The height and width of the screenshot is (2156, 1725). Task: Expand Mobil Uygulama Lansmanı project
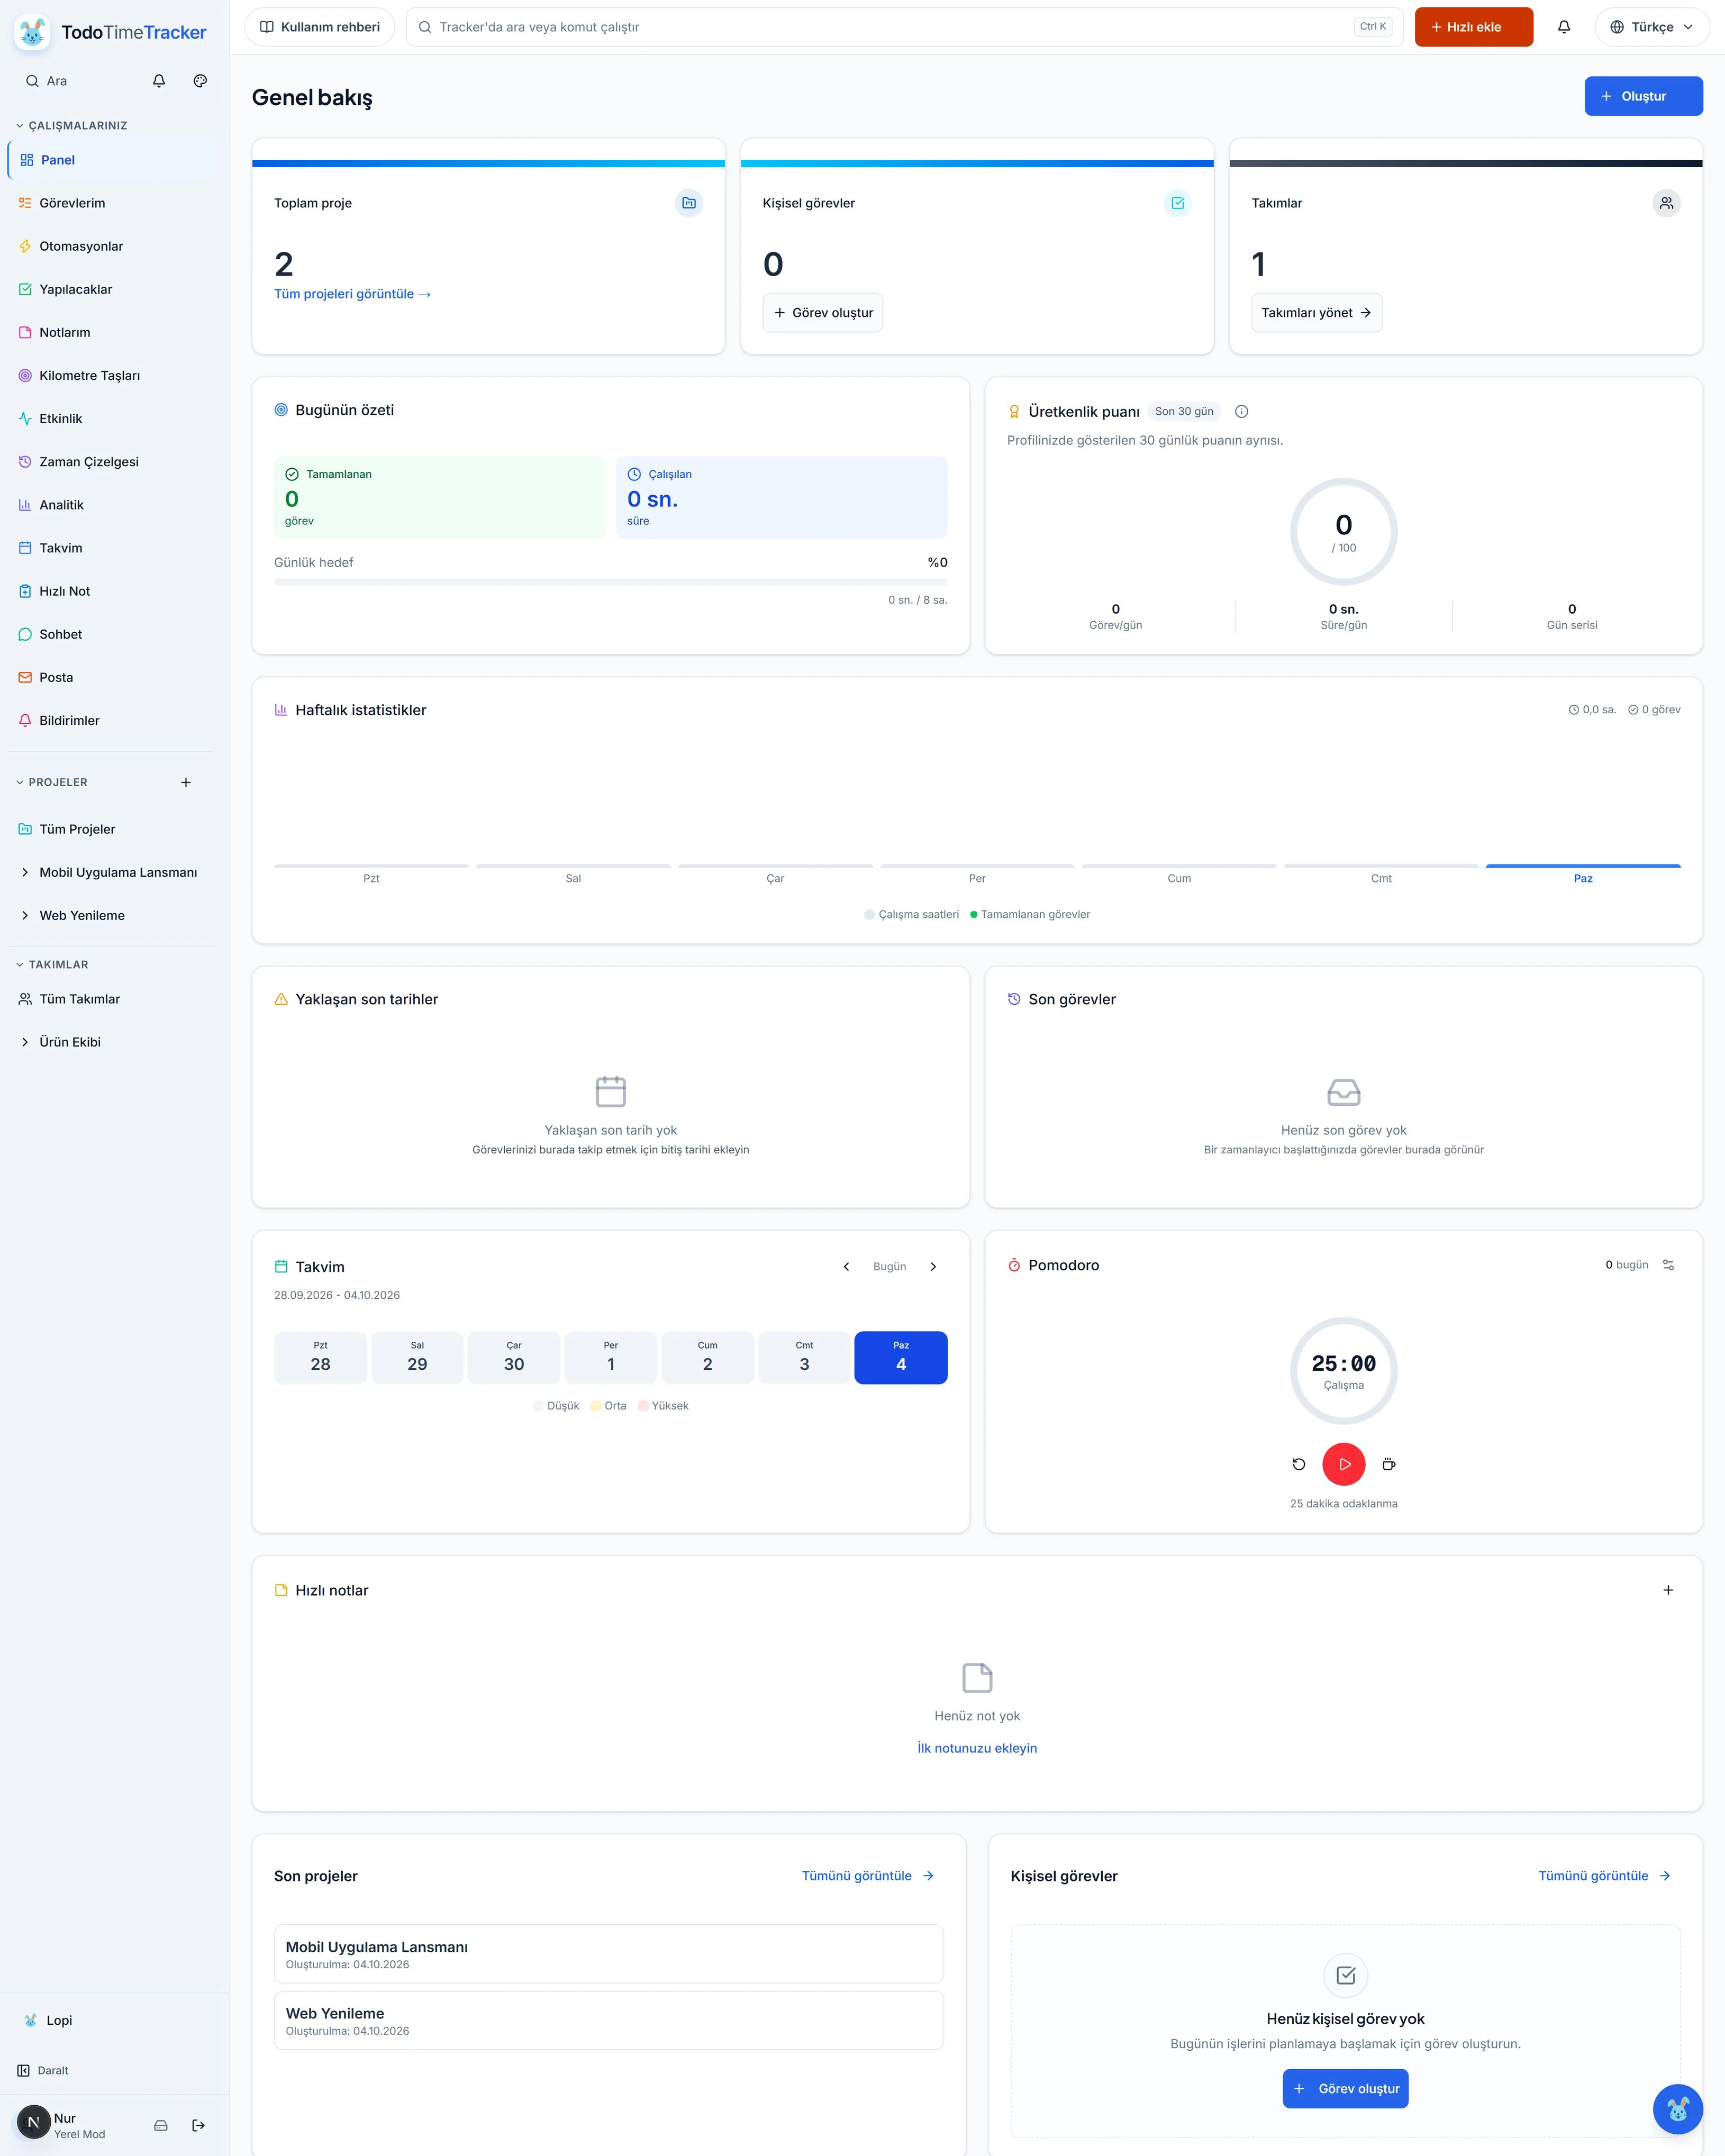point(25,872)
